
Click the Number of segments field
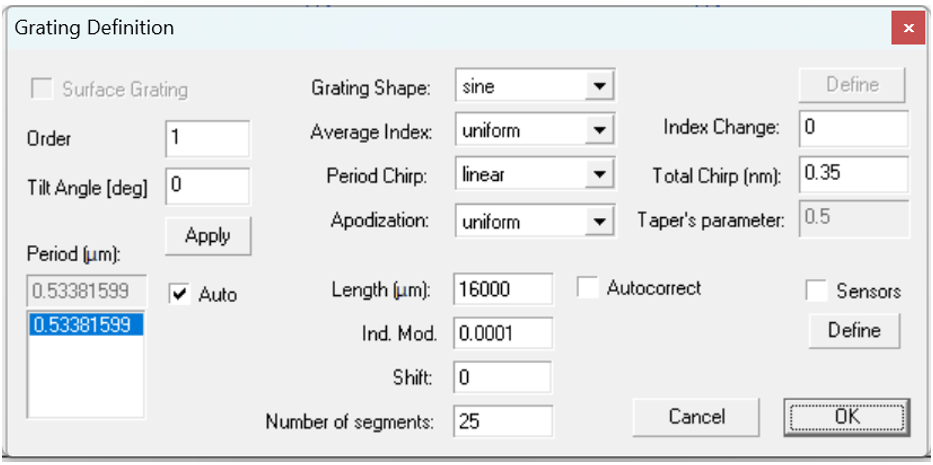point(502,421)
